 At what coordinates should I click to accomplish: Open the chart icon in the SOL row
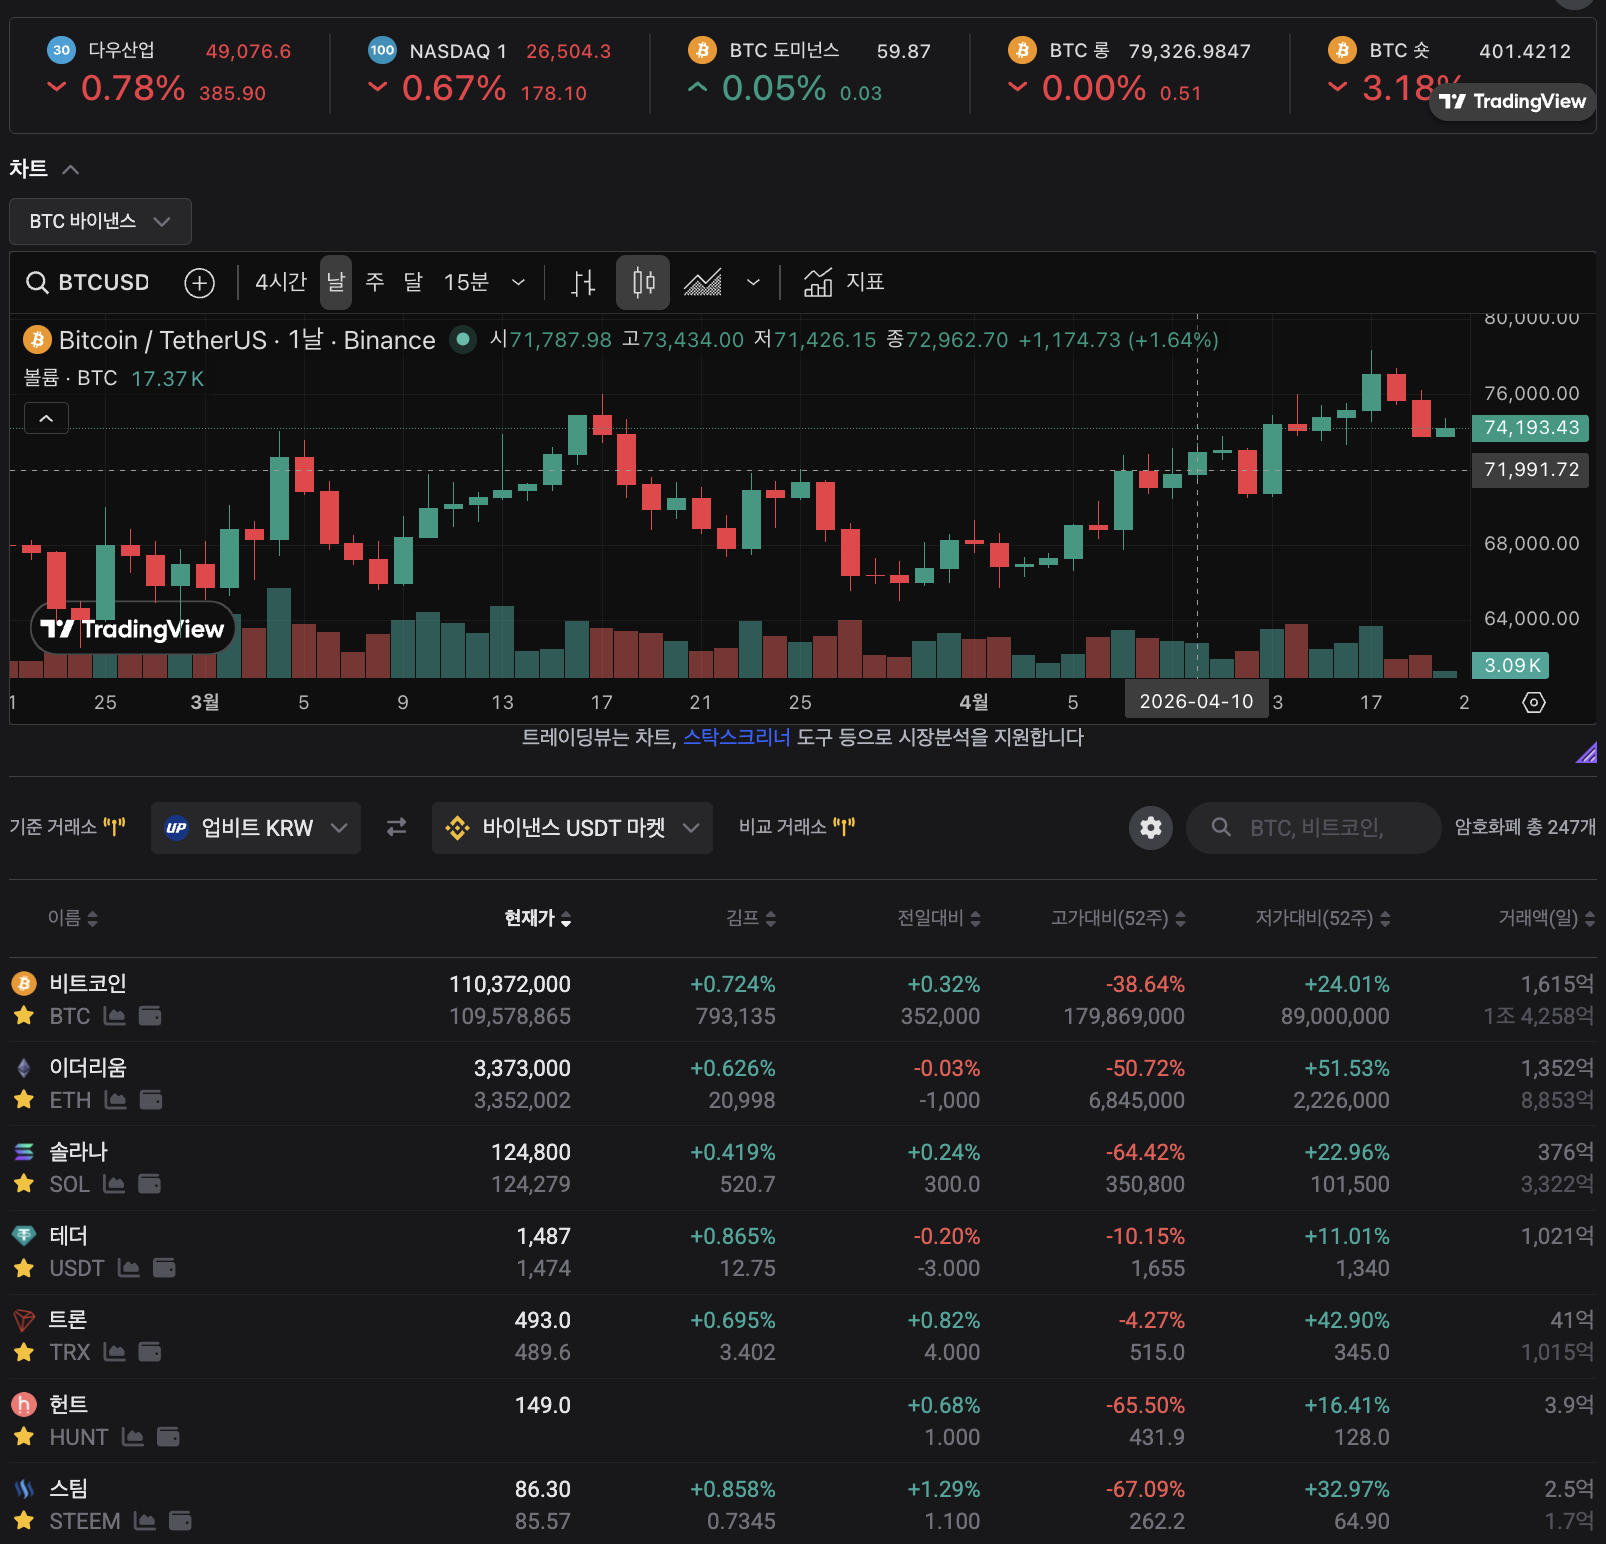pos(114,1184)
